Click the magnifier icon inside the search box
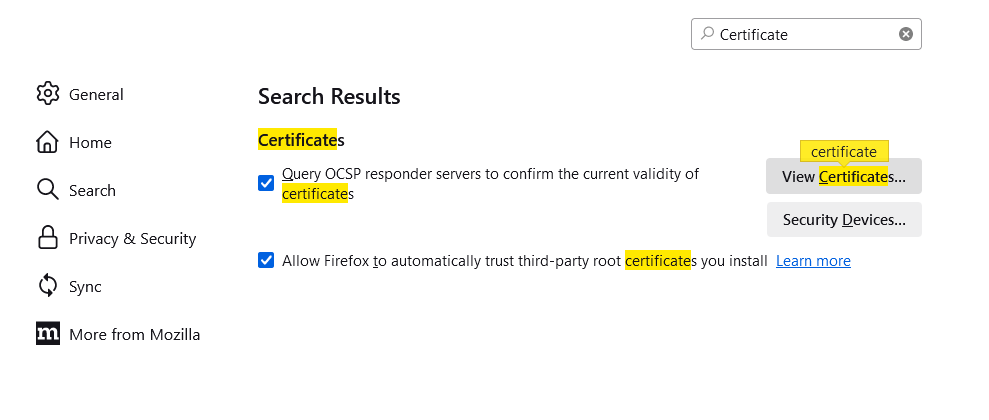The width and height of the screenshot is (989, 420). tap(708, 34)
